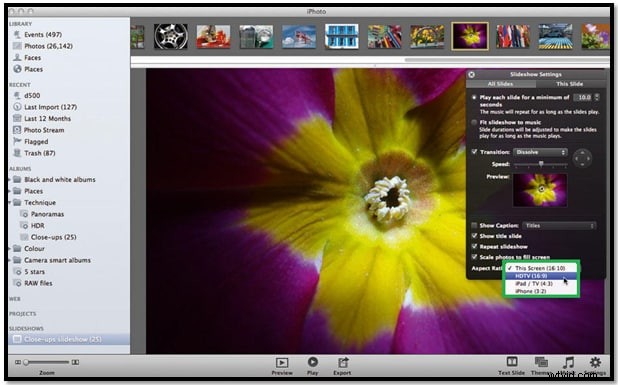The width and height of the screenshot is (618, 385).
Task: Select 'Play each slide for a minimum' radio
Action: click(474, 97)
